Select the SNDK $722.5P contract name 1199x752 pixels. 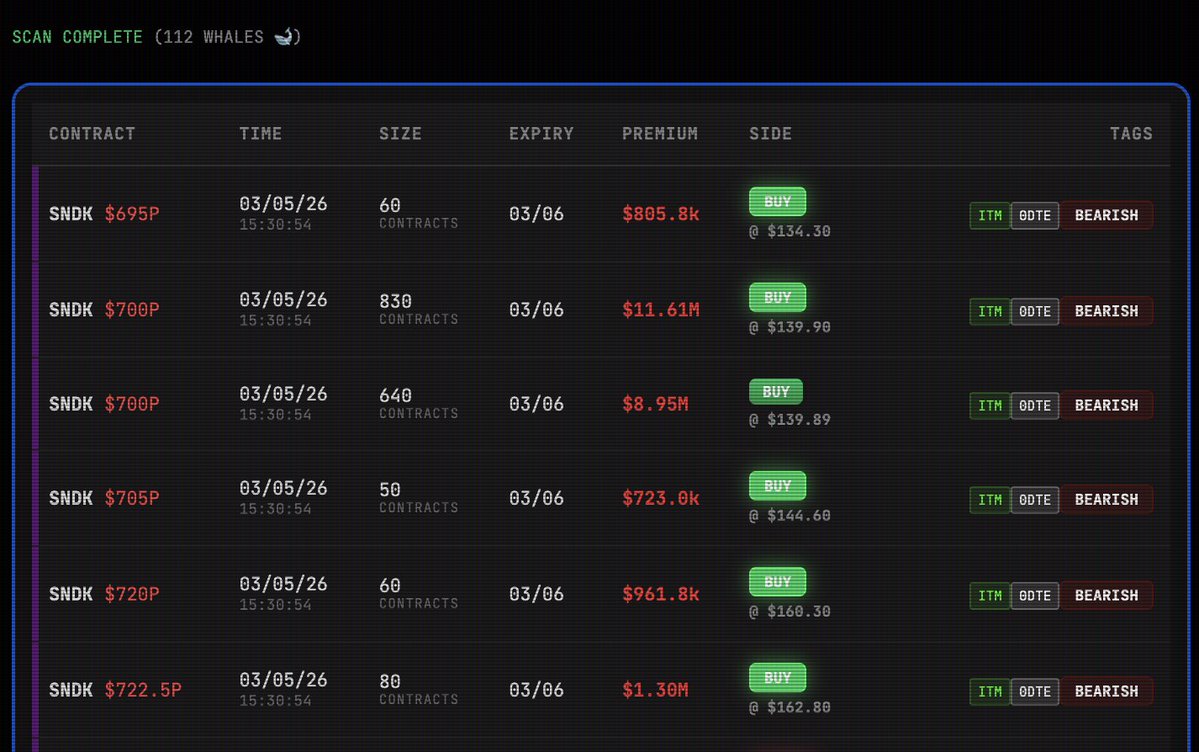click(x=115, y=690)
